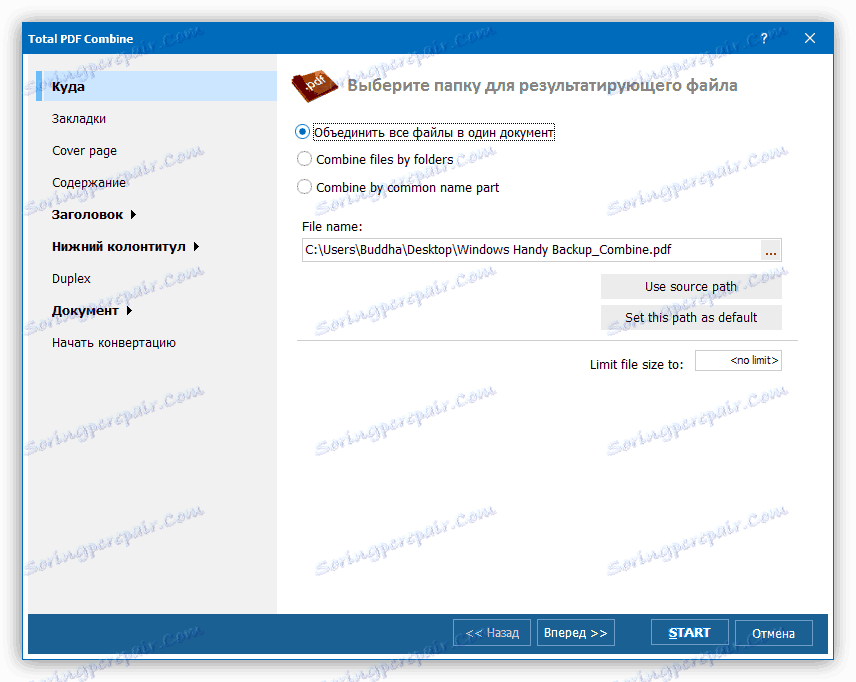856x682 pixels.
Task: Open the Нижний колонтитул section
Action: (118, 247)
